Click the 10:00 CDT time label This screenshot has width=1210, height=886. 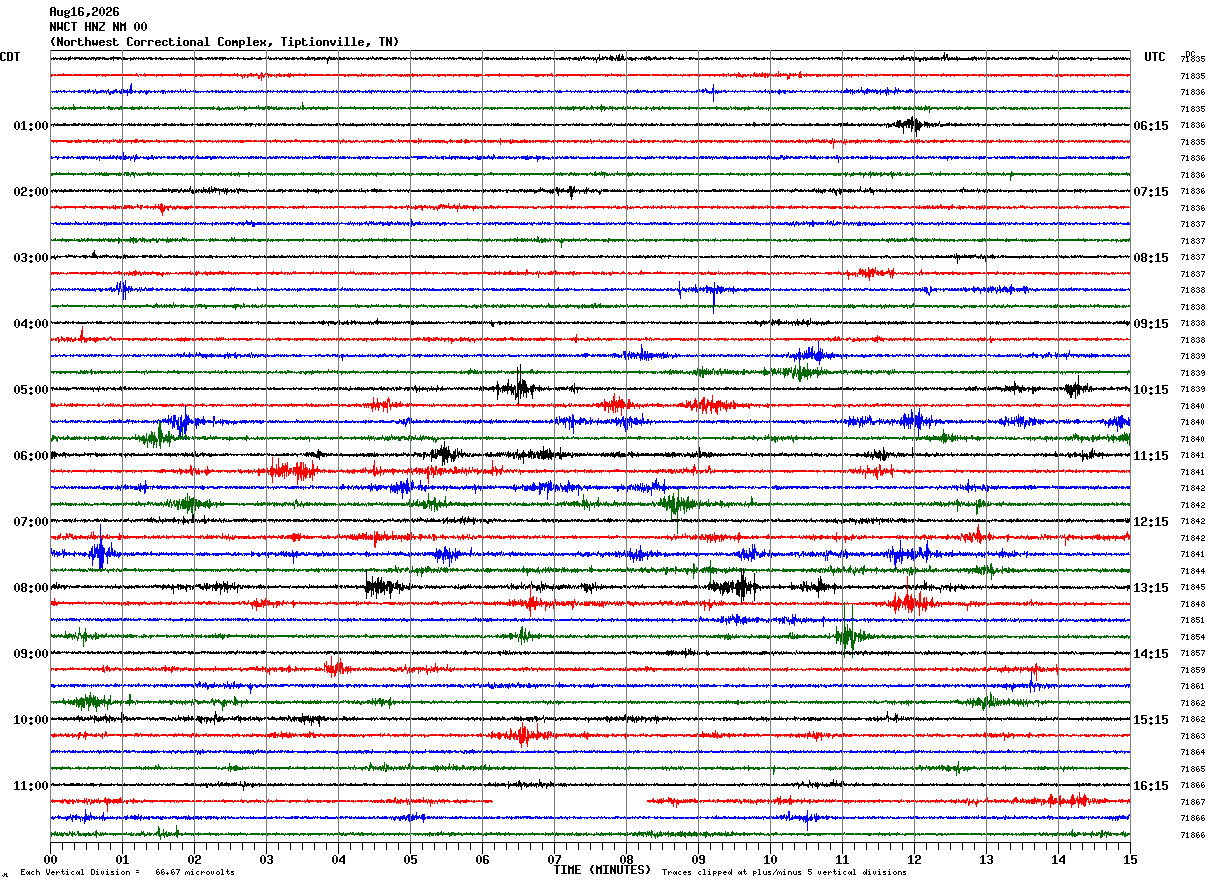[30, 720]
